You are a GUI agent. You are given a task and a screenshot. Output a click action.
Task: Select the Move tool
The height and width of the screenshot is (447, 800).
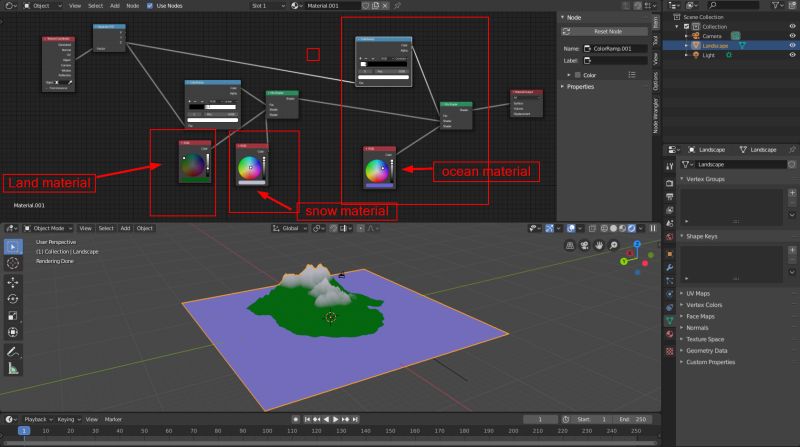(13, 282)
